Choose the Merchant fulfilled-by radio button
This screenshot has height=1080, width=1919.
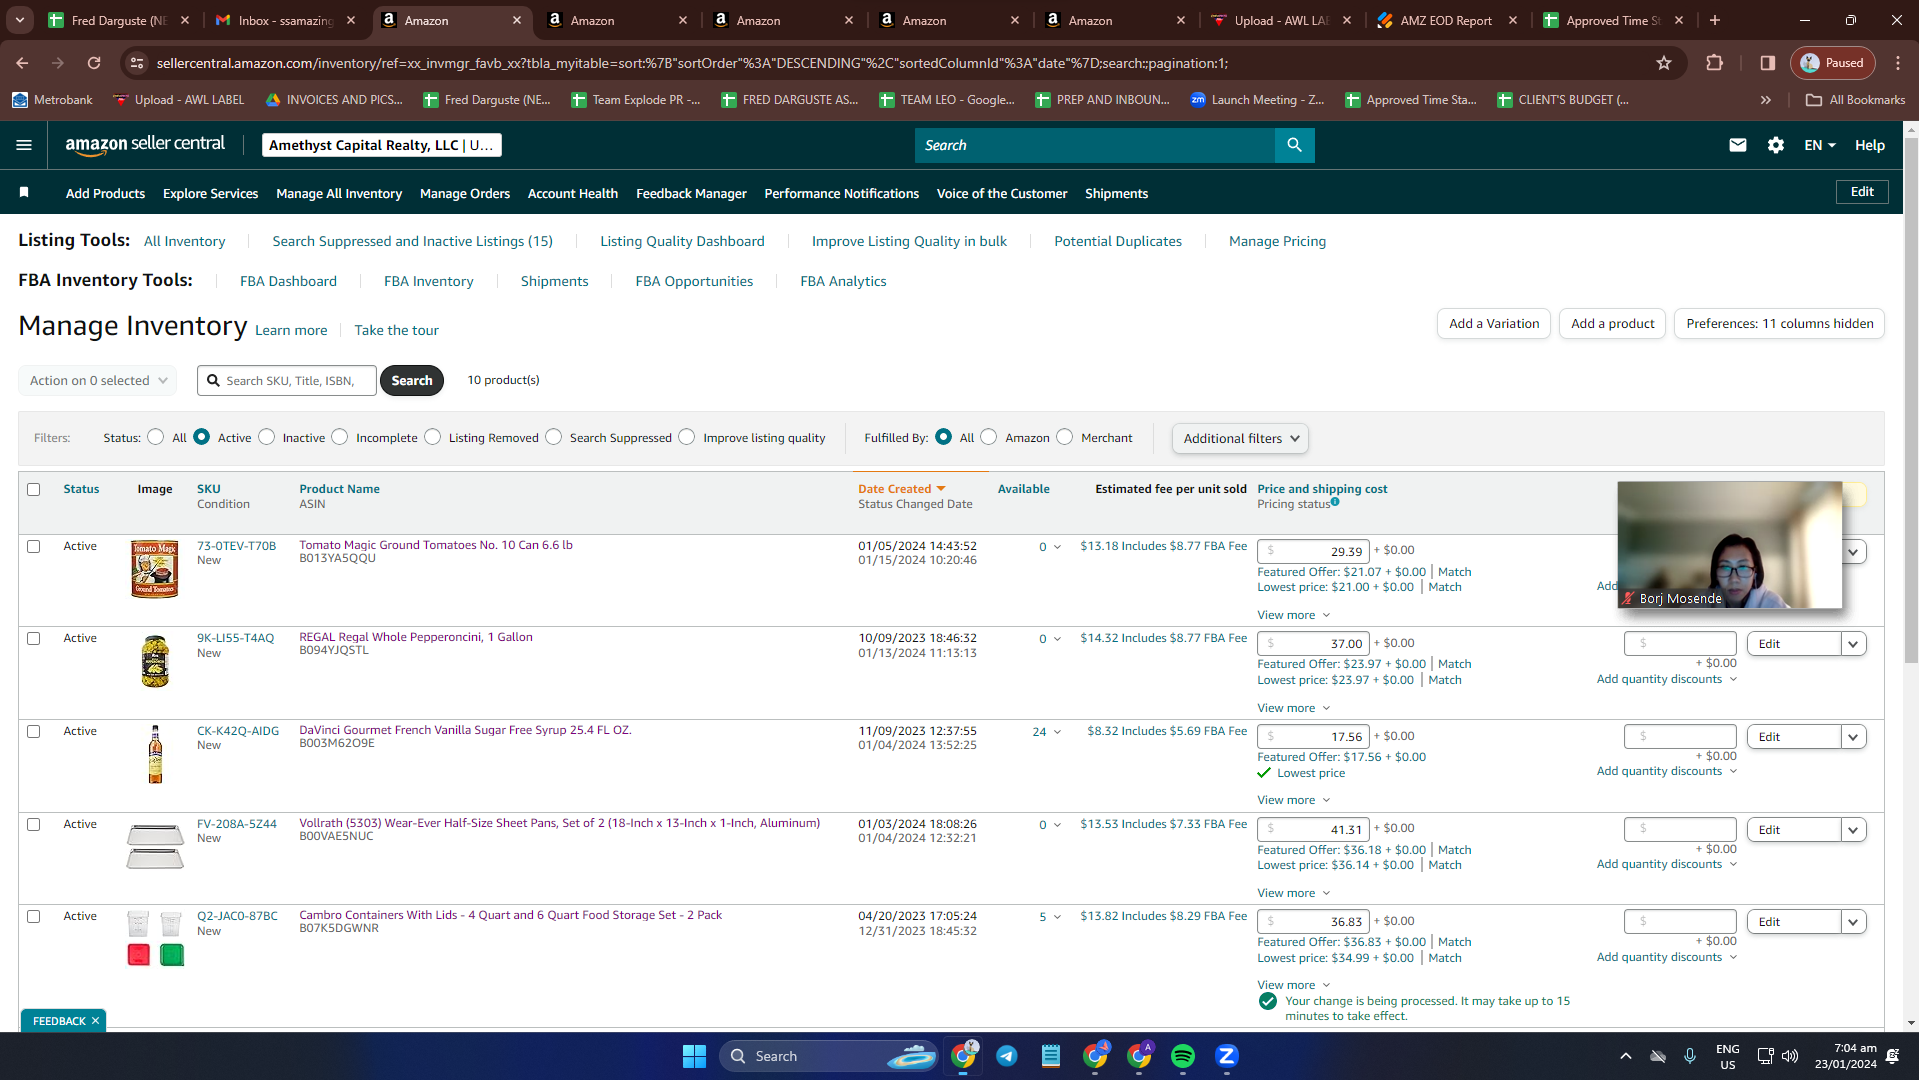[1065, 437]
